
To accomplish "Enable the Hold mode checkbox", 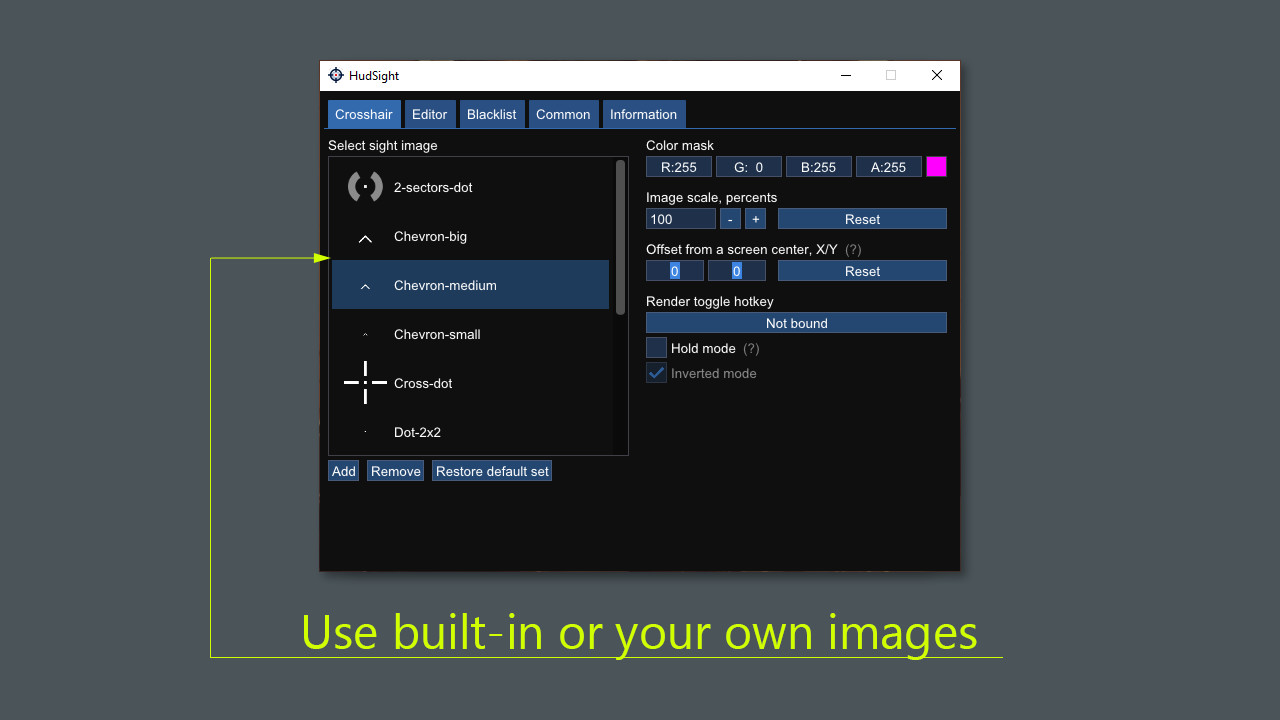I will tap(656, 348).
